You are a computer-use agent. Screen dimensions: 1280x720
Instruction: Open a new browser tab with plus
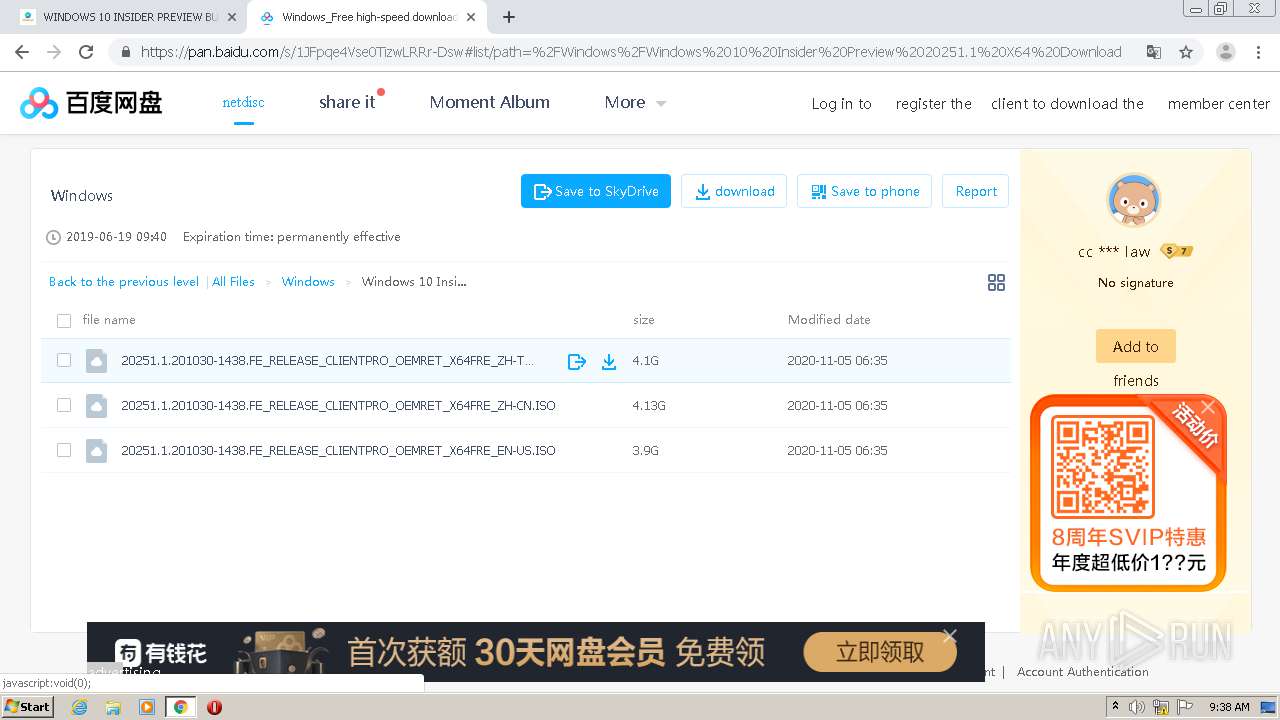tap(509, 17)
